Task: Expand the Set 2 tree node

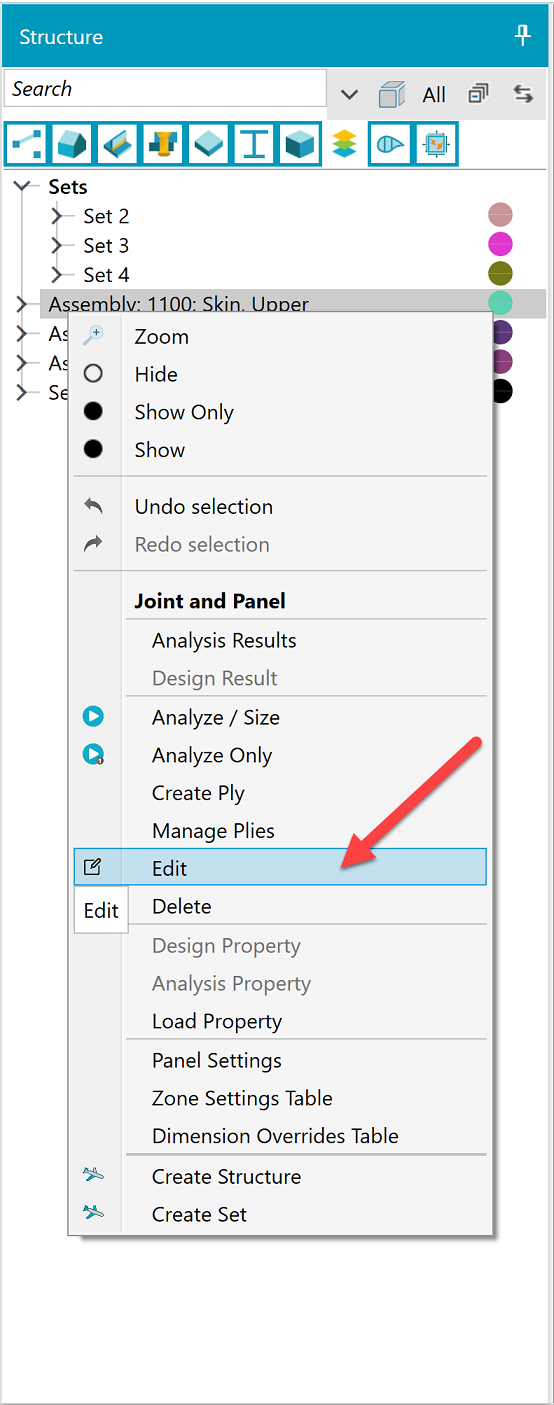Action: [58, 216]
